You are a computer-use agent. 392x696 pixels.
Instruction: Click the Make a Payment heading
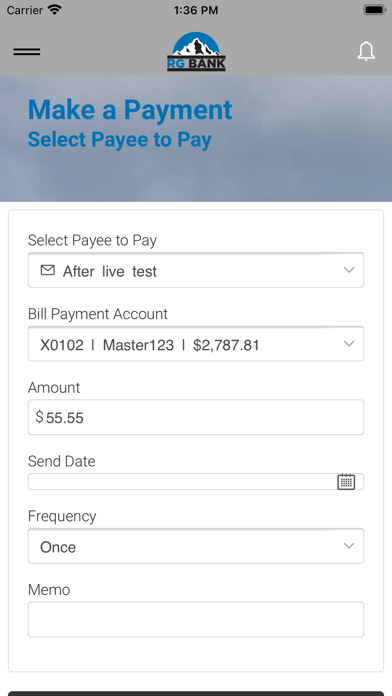[130, 110]
